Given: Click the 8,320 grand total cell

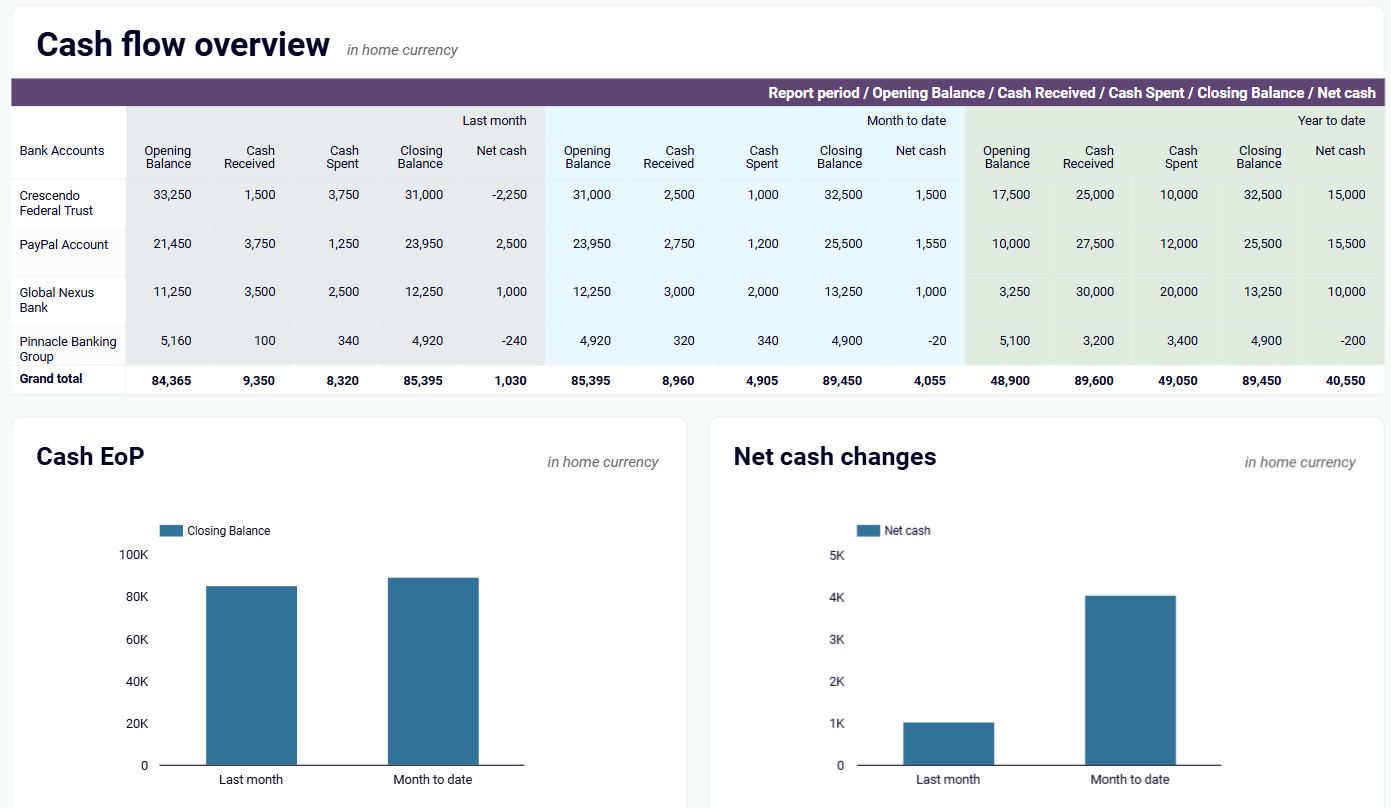Looking at the screenshot, I should pyautogui.click(x=342, y=381).
